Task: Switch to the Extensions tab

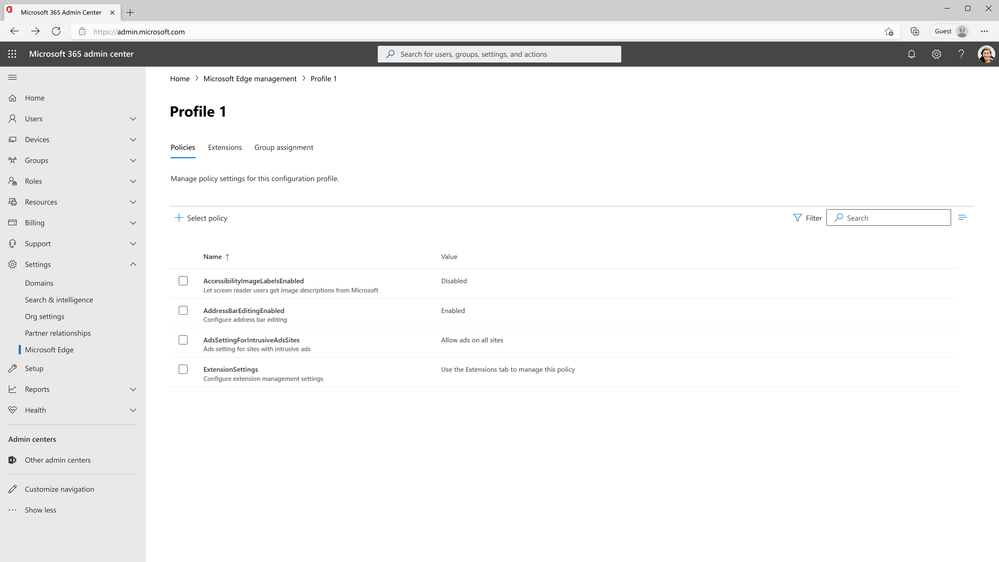Action: 225,147
